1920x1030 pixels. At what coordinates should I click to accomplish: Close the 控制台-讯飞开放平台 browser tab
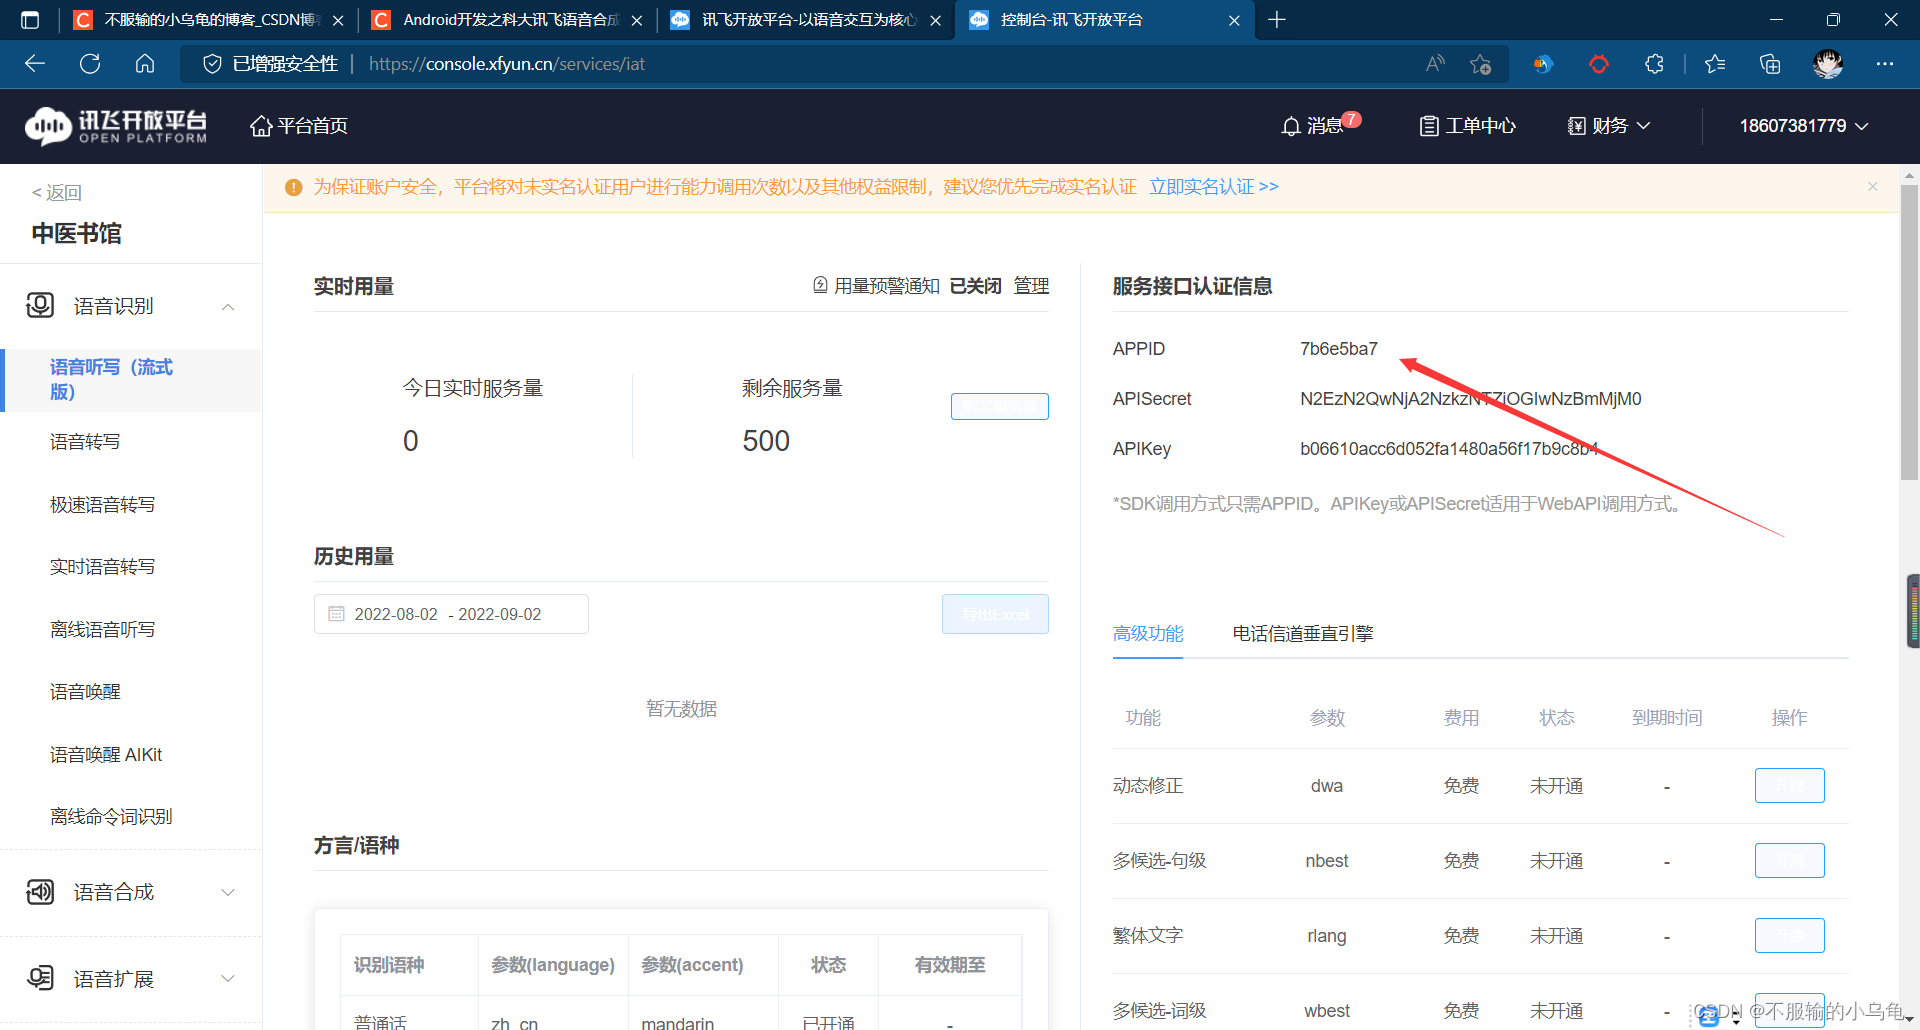[1234, 20]
